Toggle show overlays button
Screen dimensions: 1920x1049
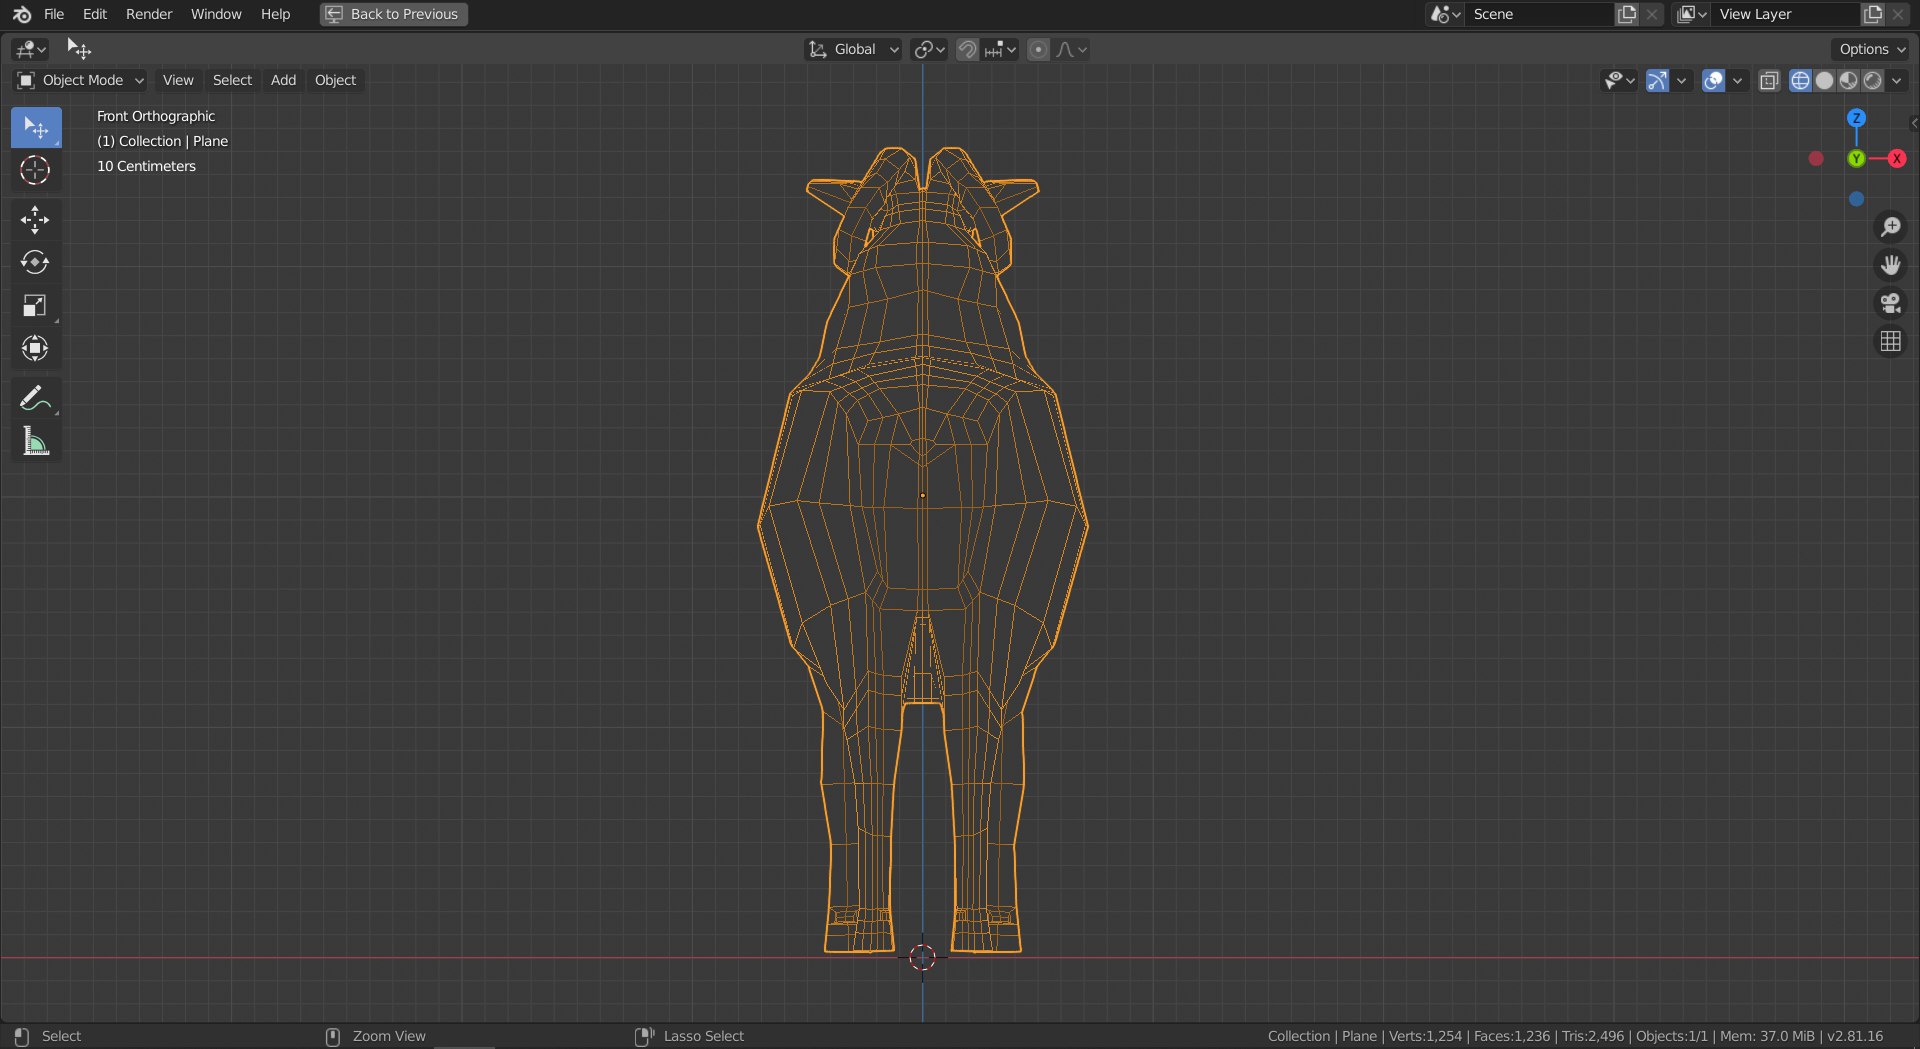click(1713, 80)
